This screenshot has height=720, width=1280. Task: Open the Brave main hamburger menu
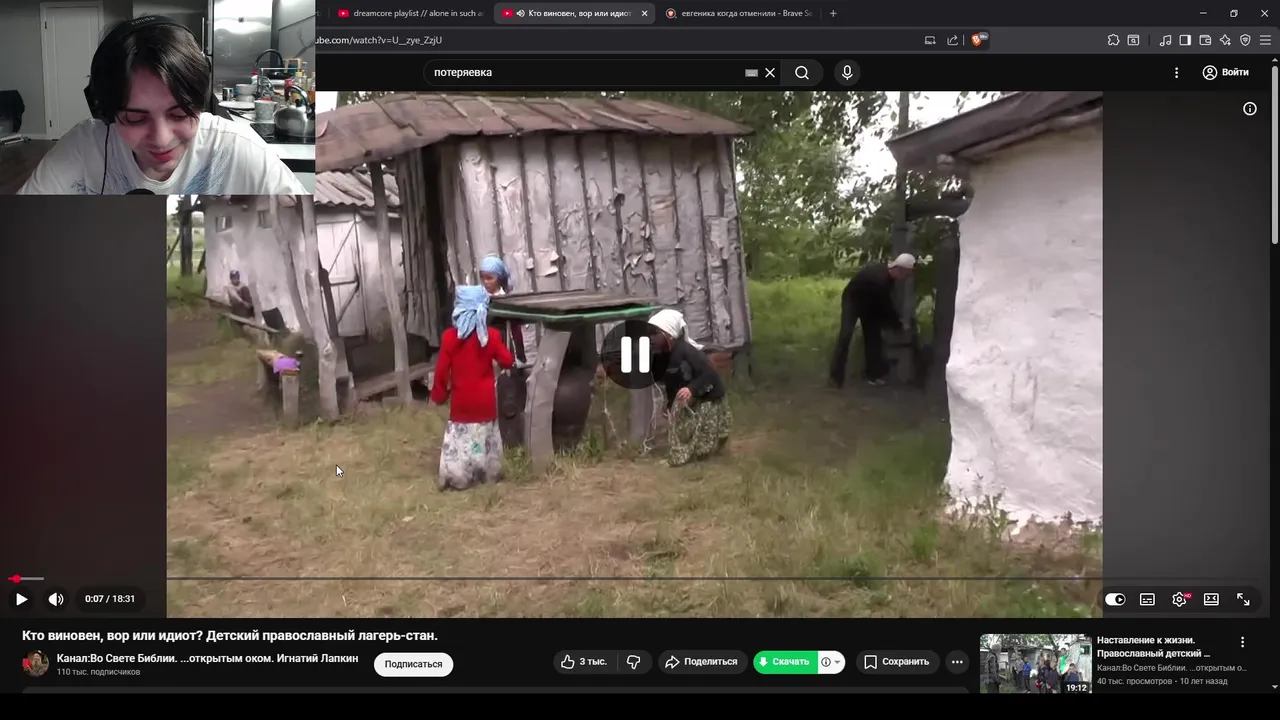point(1265,40)
